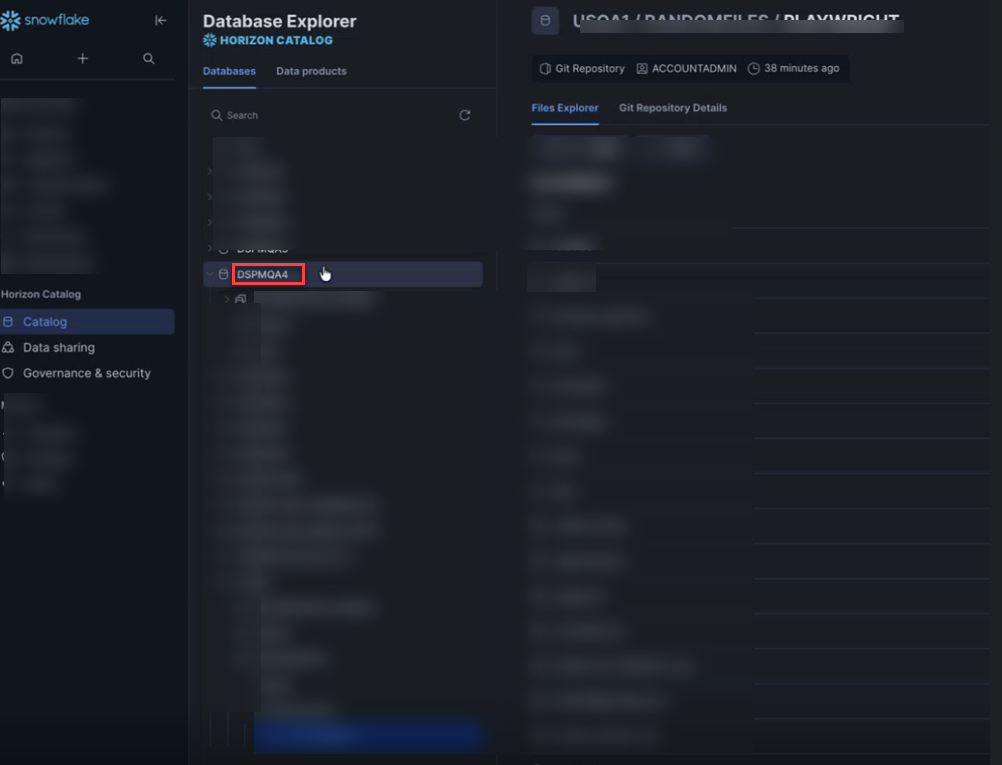Click the database icon beside DSPMQA4
Viewport: 1002px width, 765px height.
(x=223, y=274)
